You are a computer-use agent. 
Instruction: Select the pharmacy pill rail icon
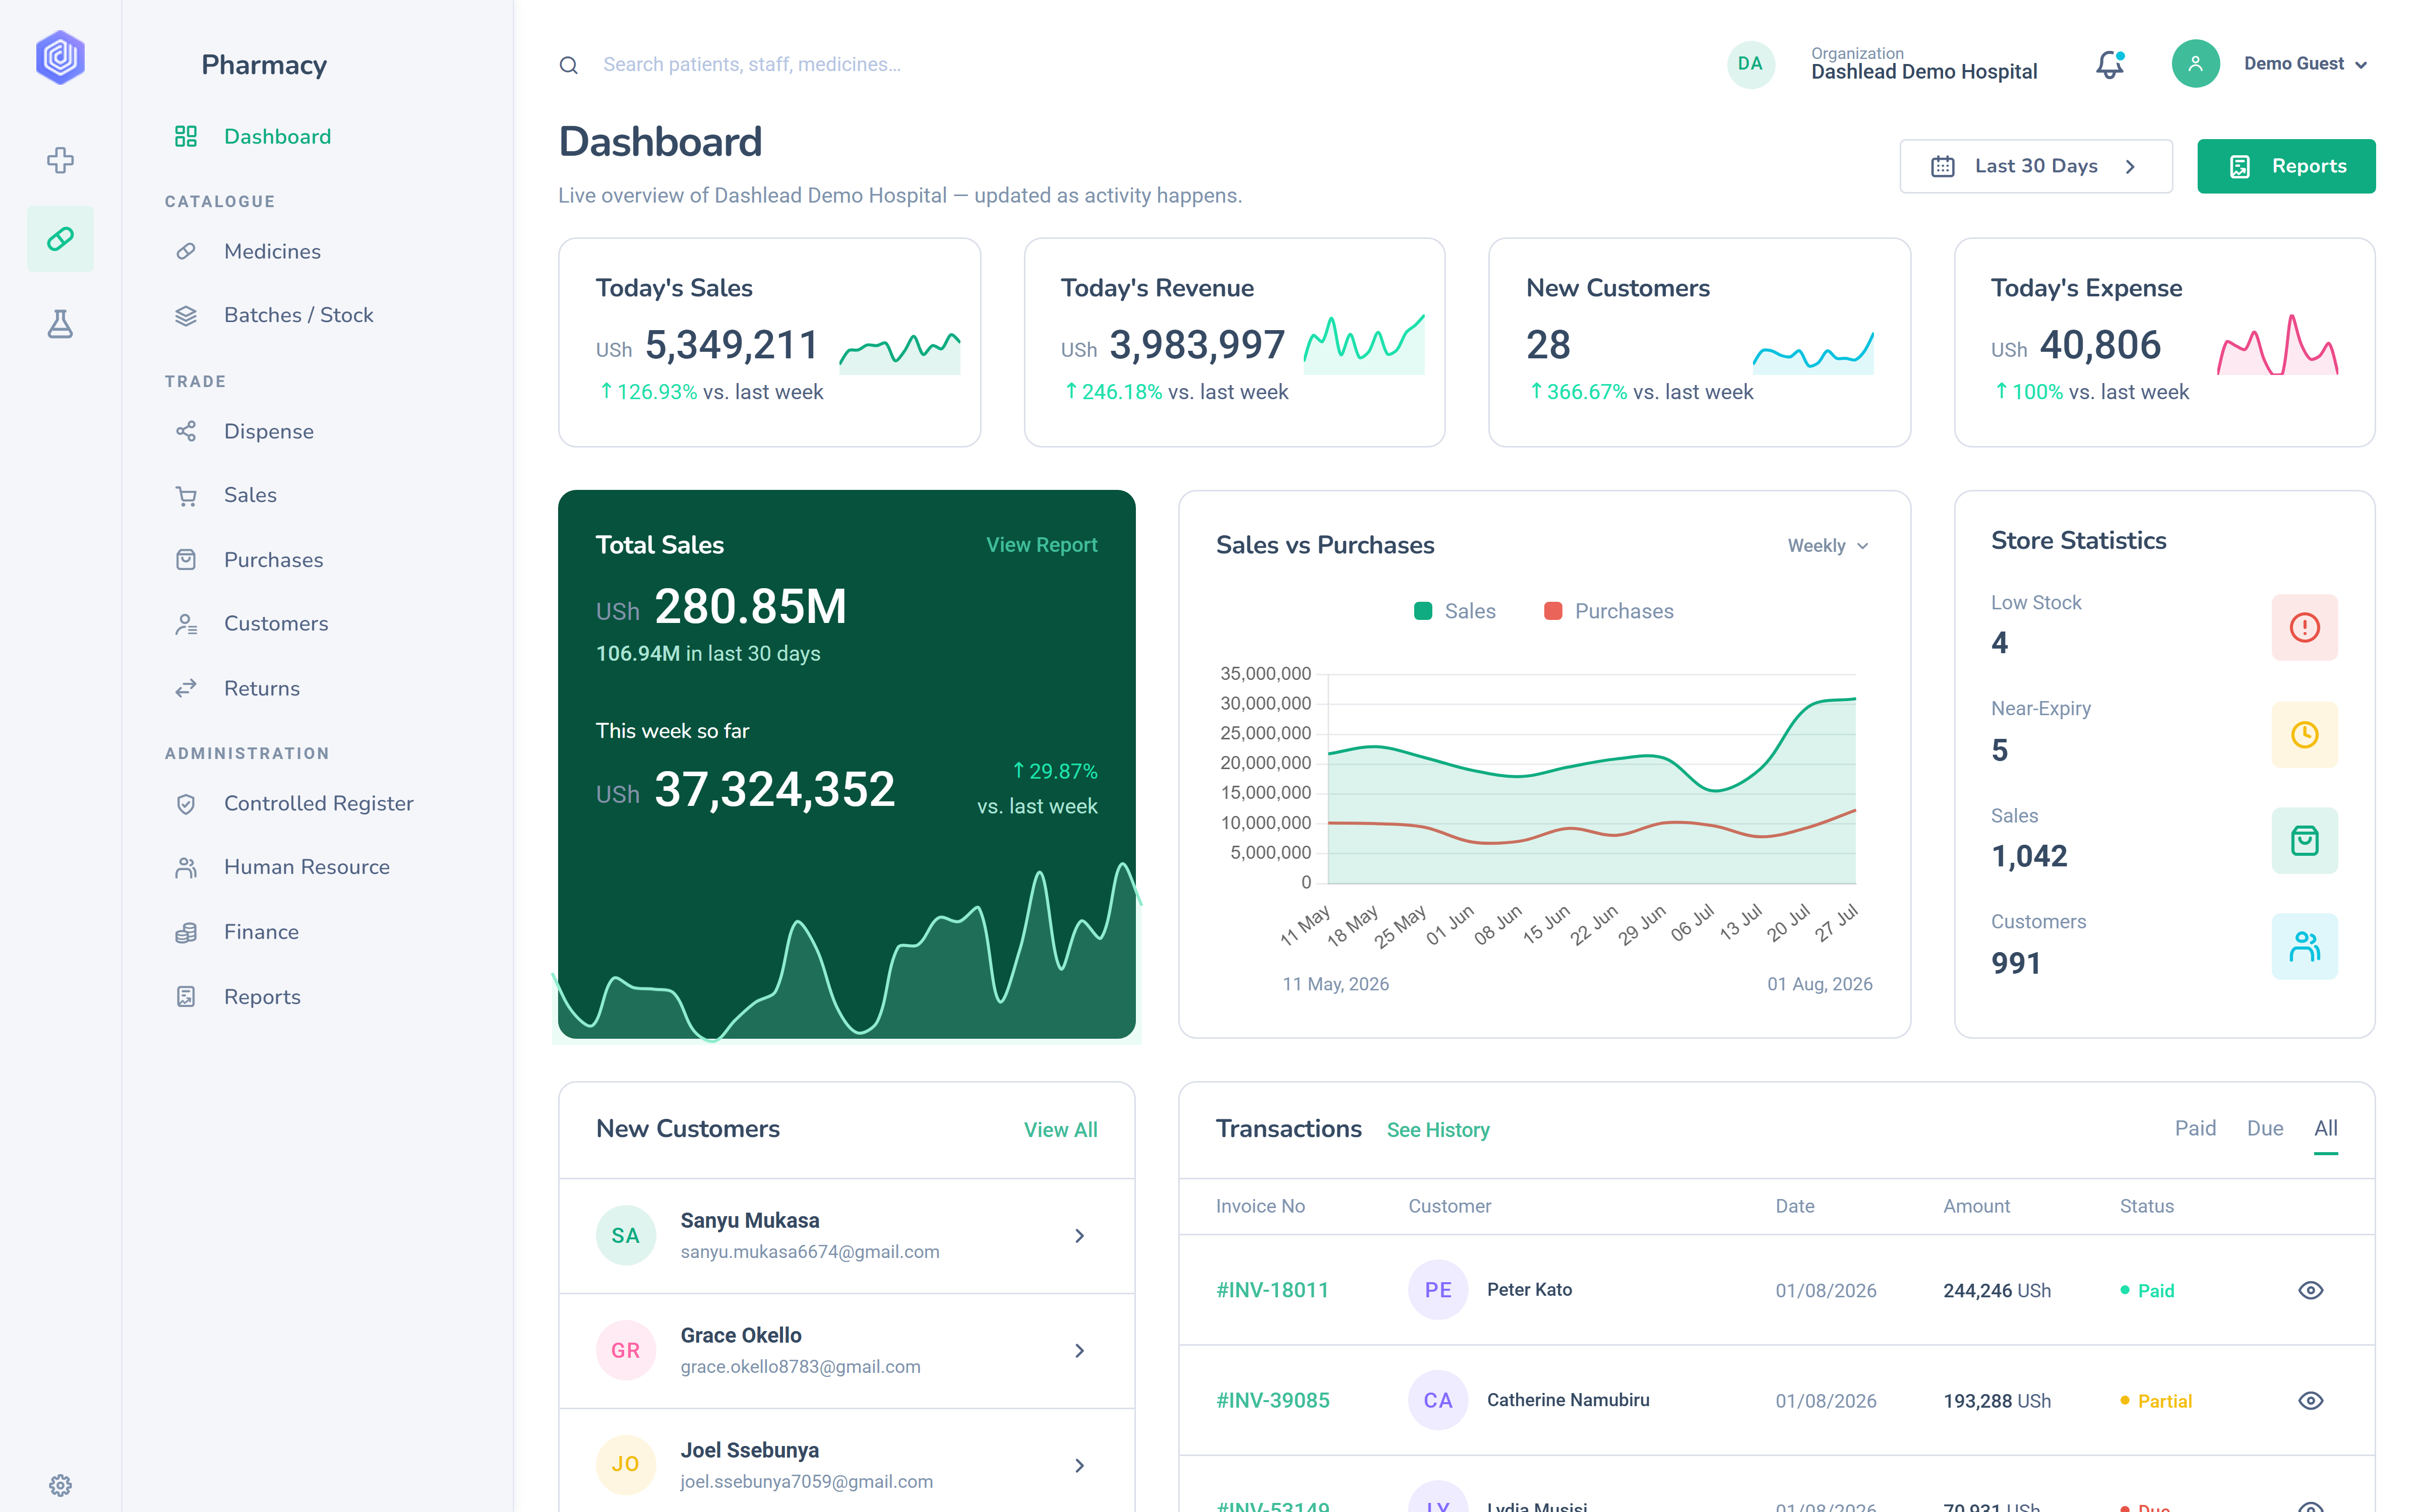point(60,239)
